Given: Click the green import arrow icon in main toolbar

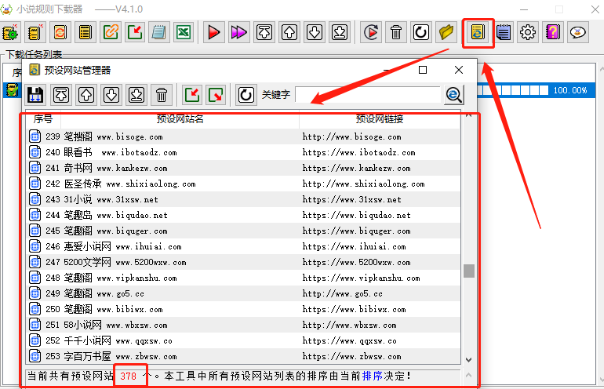Looking at the screenshot, I should click(x=135, y=32).
